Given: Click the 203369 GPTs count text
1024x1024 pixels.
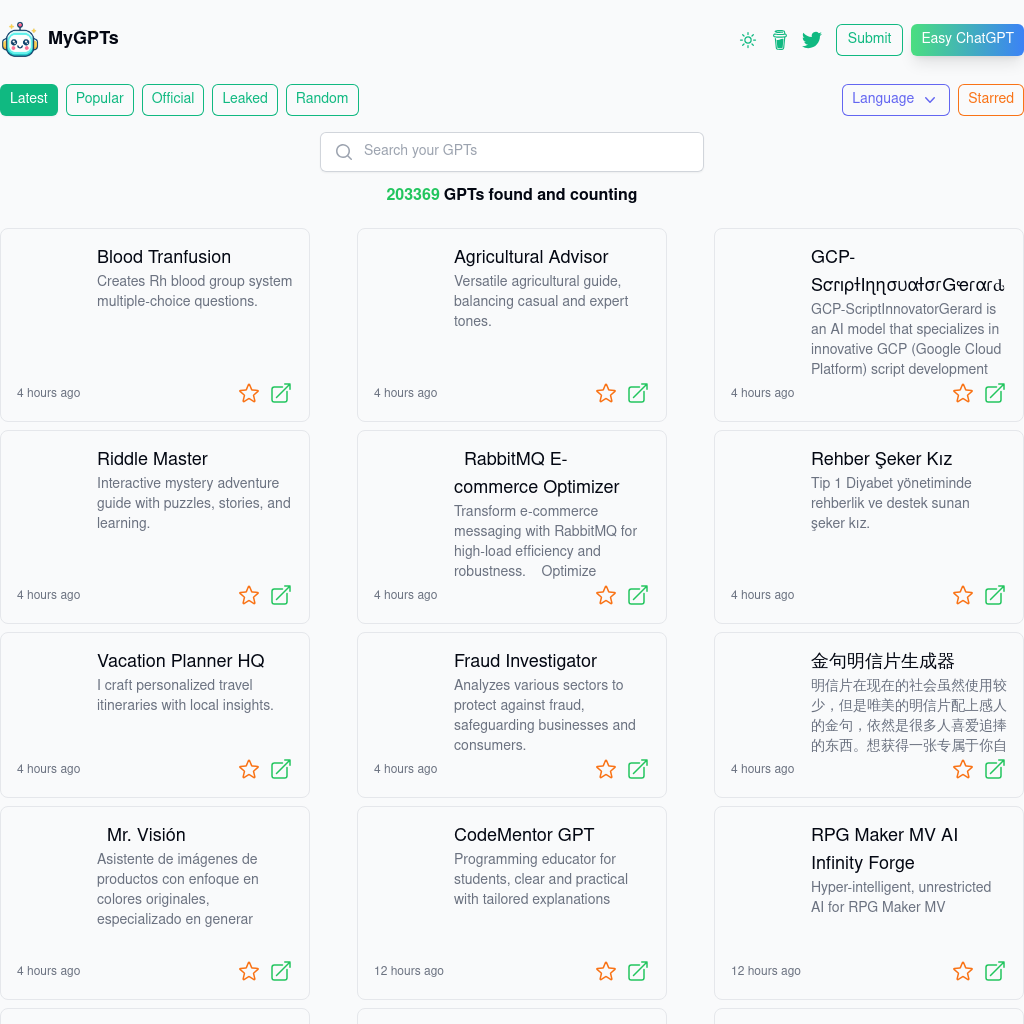Looking at the screenshot, I should pyautogui.click(x=511, y=195).
